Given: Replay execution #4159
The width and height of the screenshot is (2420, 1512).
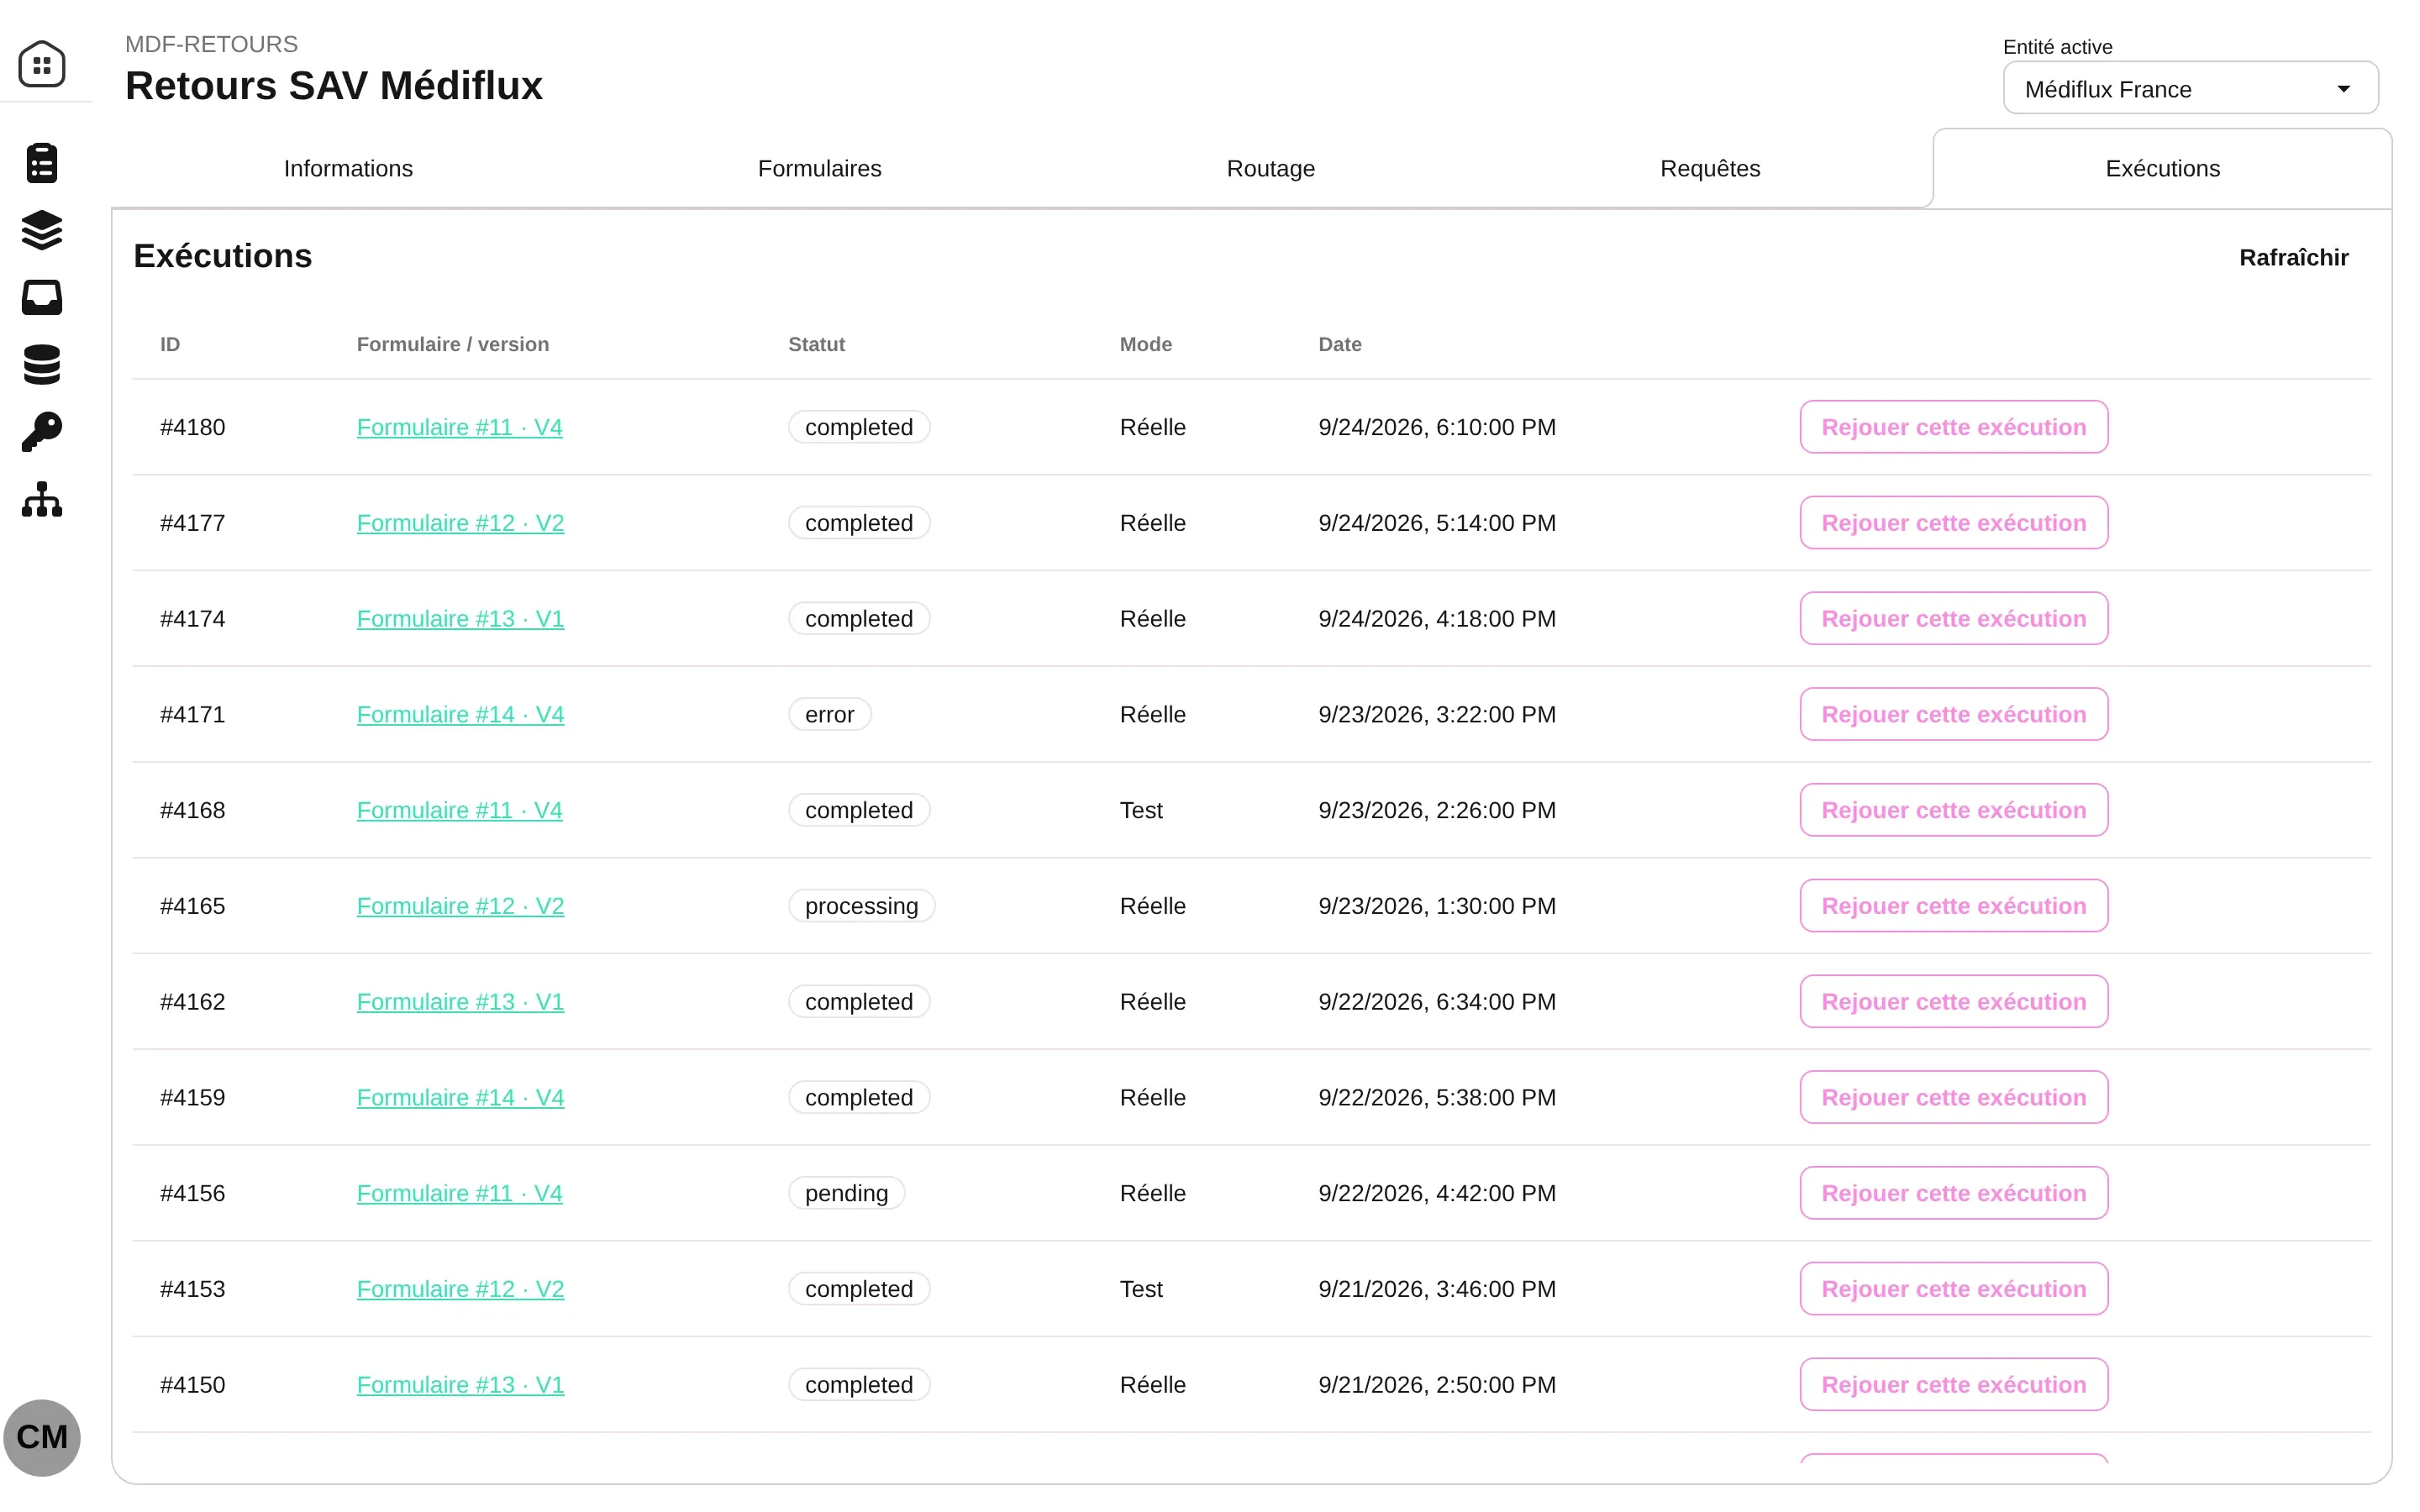Looking at the screenshot, I should pos(1953,1097).
